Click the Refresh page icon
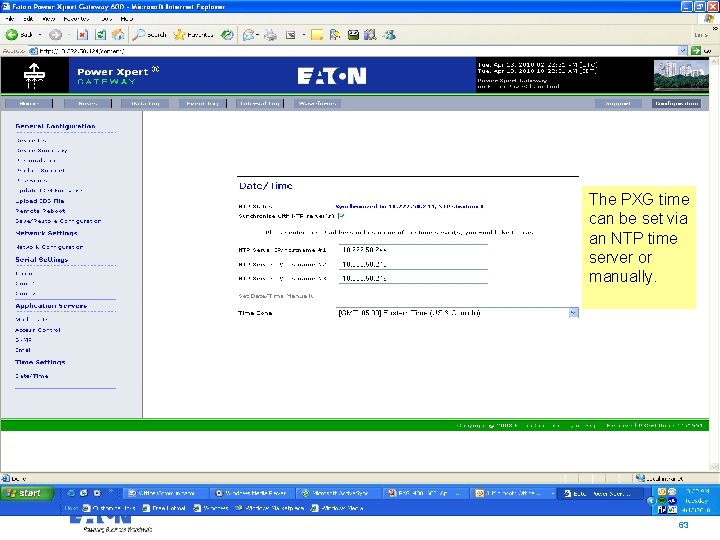720x540 pixels. tap(100, 34)
